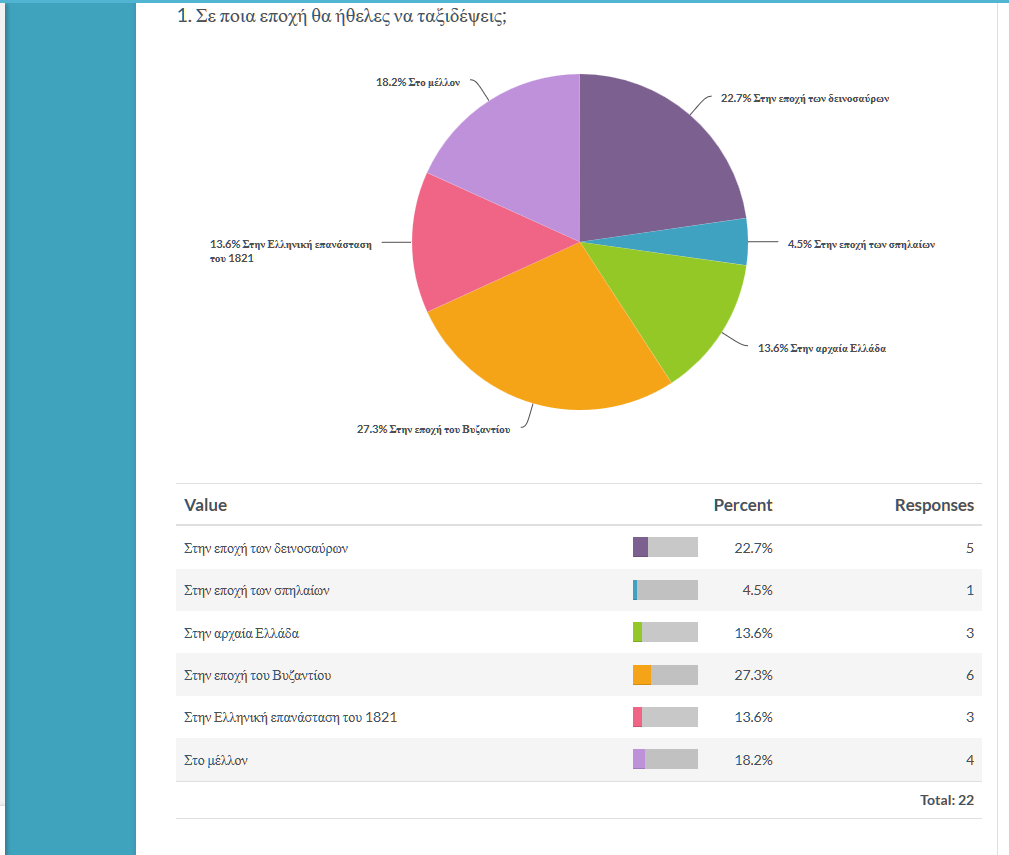
Task: Click the "27.3% Στην εποχή του Βυζαντίου" chart label
Action: pos(433,429)
